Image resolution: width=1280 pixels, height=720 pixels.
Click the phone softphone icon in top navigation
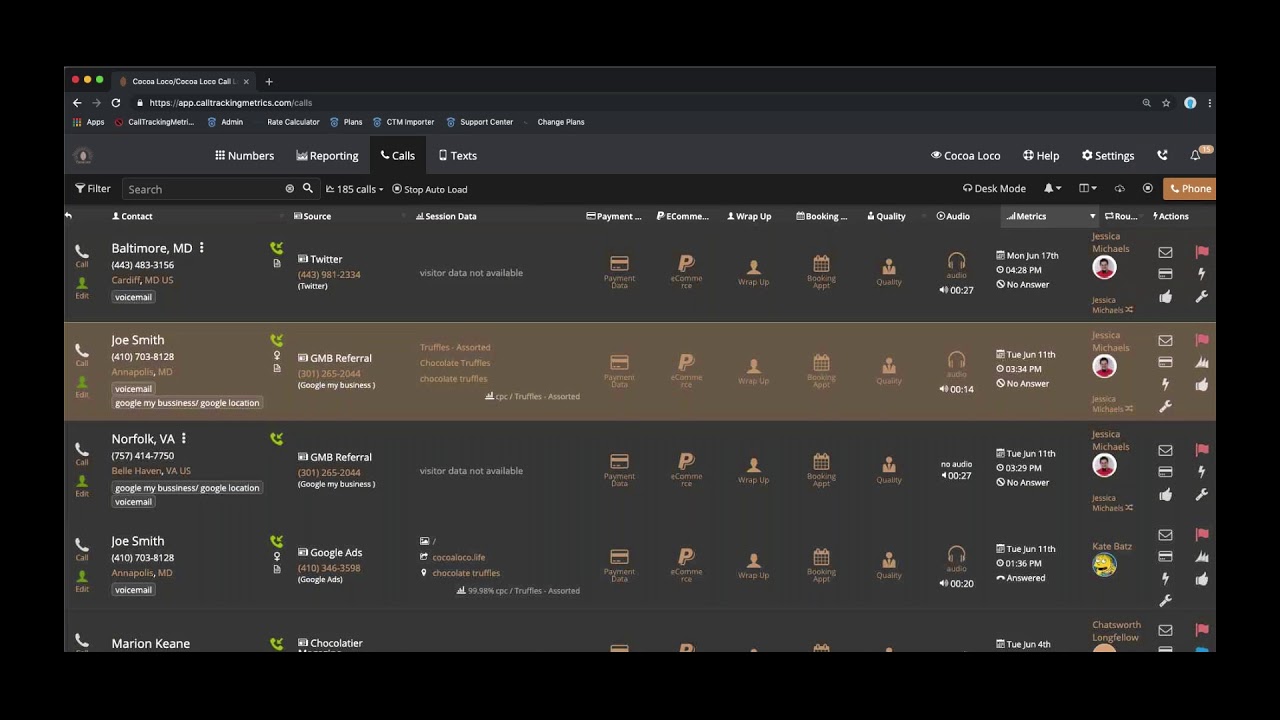coord(1162,155)
